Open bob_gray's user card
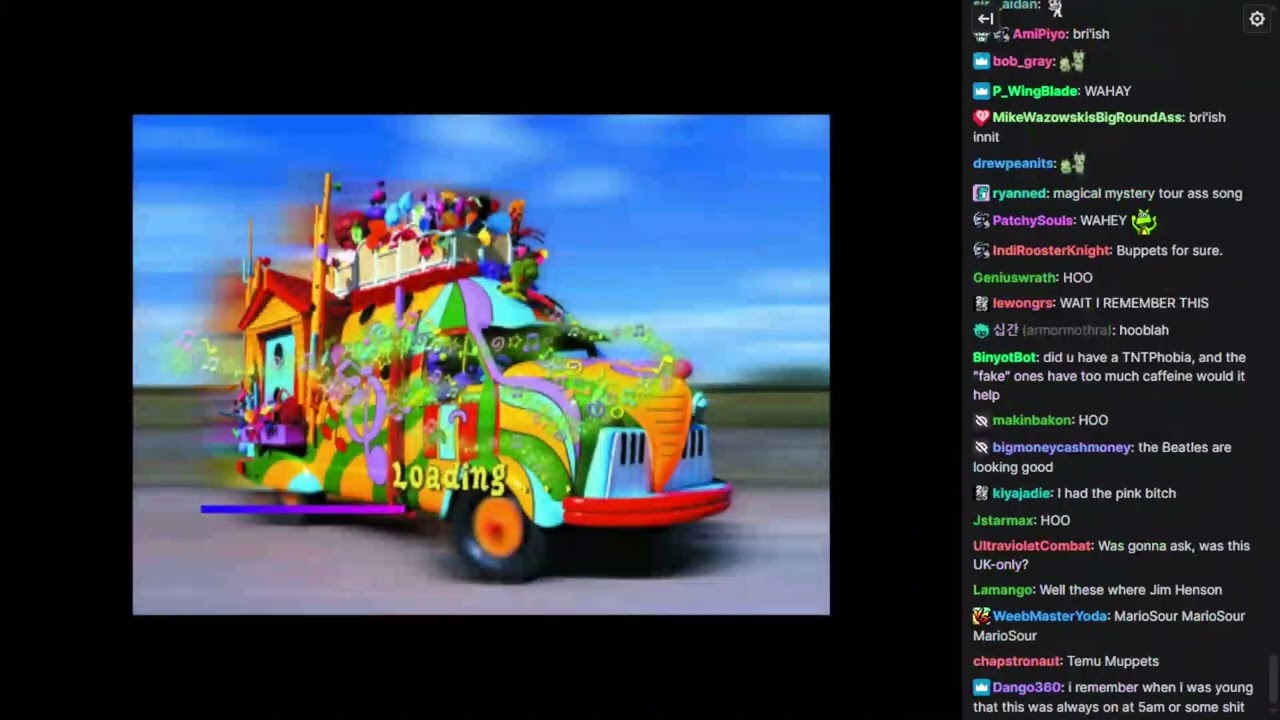1280x720 pixels. pyautogui.click(x=1023, y=62)
